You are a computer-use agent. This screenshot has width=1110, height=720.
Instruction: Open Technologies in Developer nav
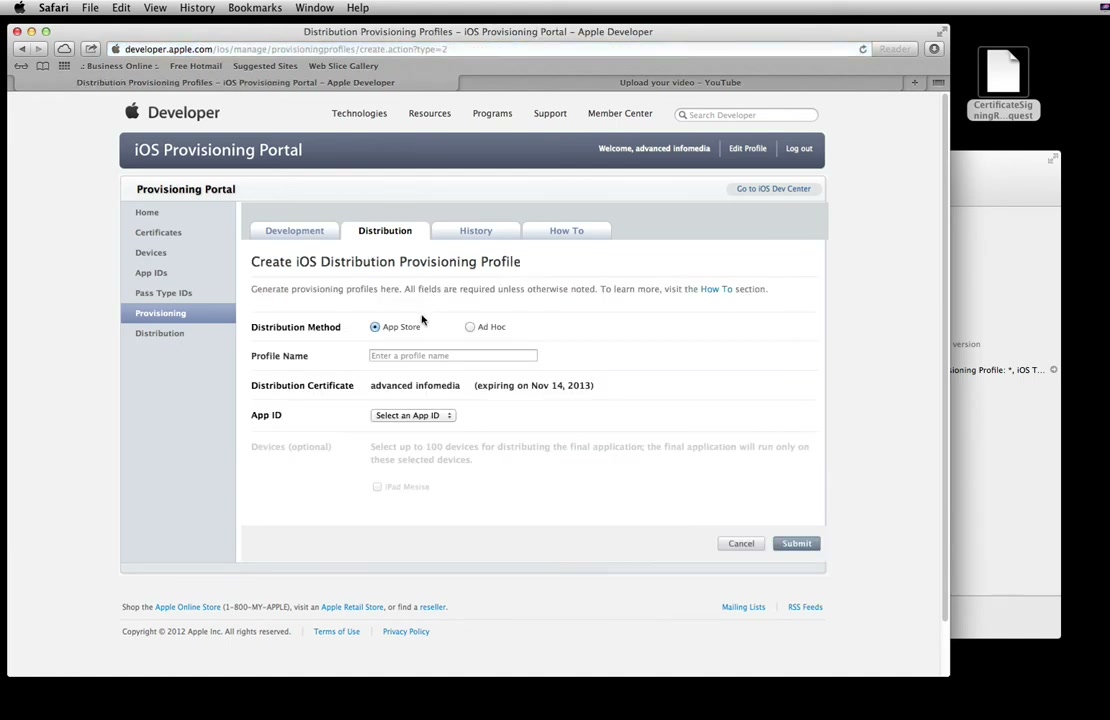point(359,113)
